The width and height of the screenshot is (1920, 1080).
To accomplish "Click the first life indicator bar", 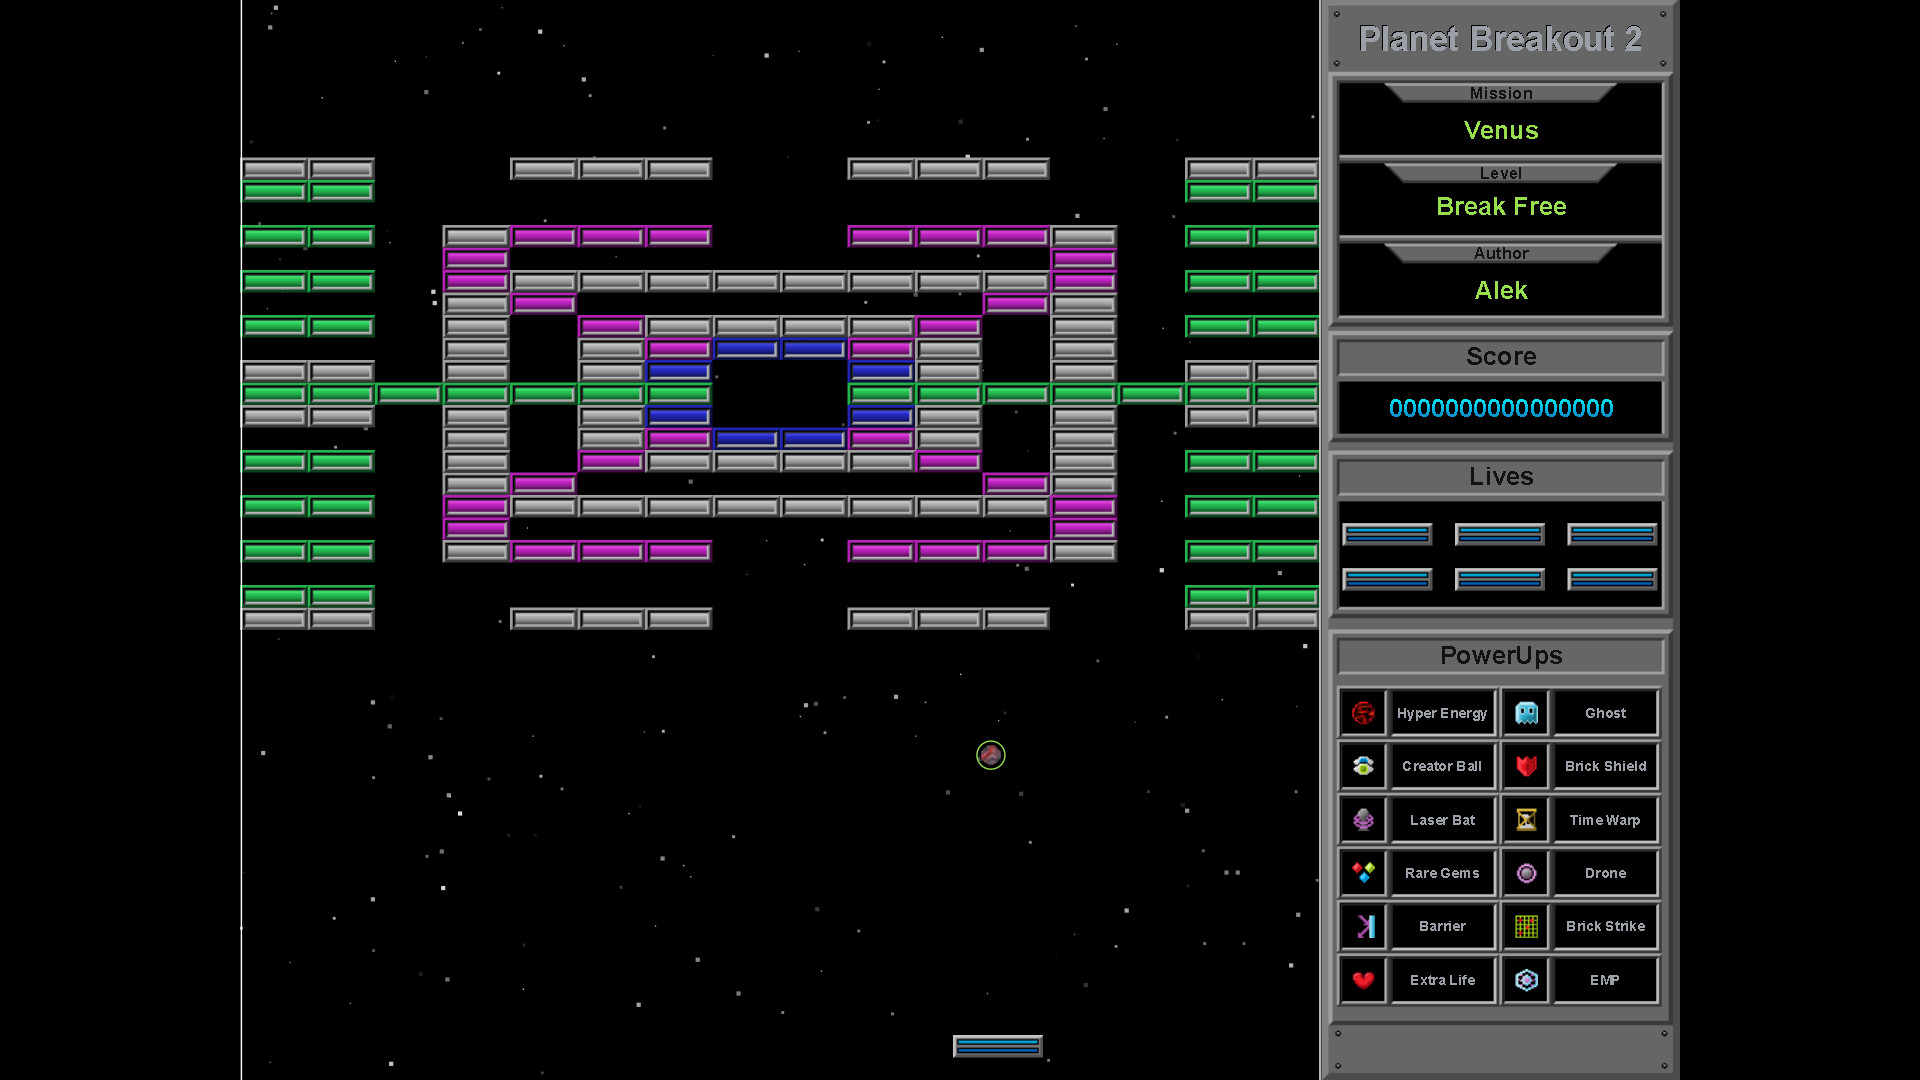I will coord(1387,534).
